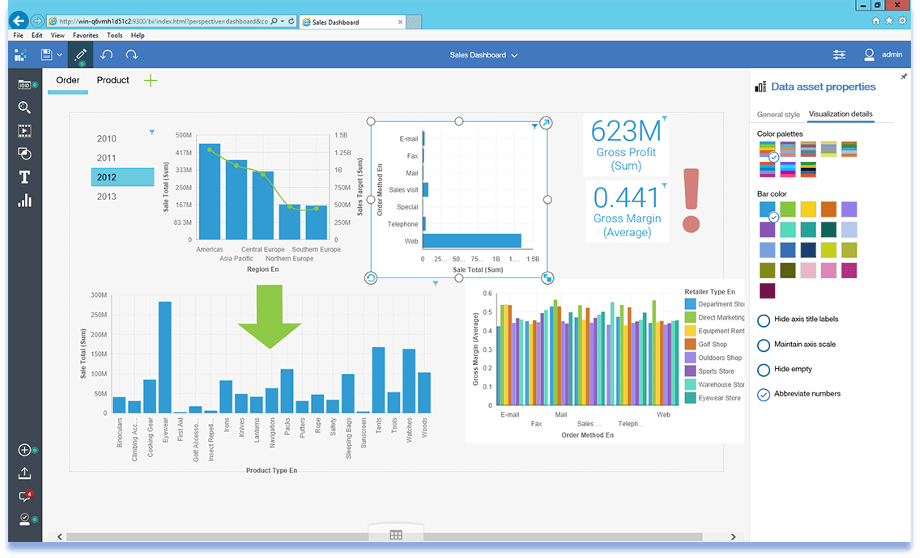Switch to the Product tab
The width and height of the screenshot is (920, 558).
(x=113, y=80)
